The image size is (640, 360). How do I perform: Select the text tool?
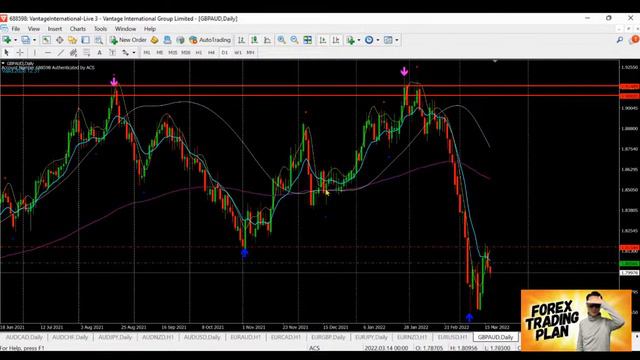pos(99,53)
